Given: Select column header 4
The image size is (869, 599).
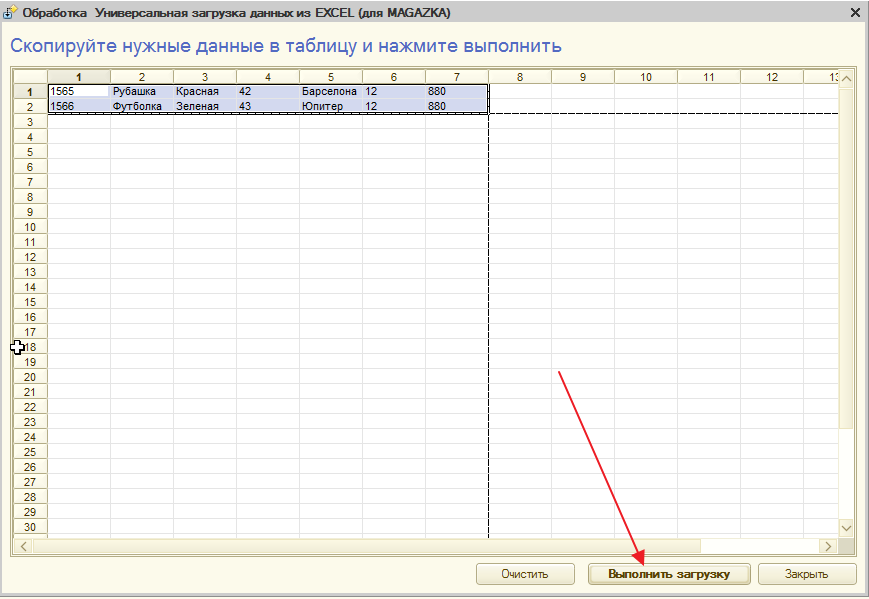Looking at the screenshot, I should coord(268,77).
